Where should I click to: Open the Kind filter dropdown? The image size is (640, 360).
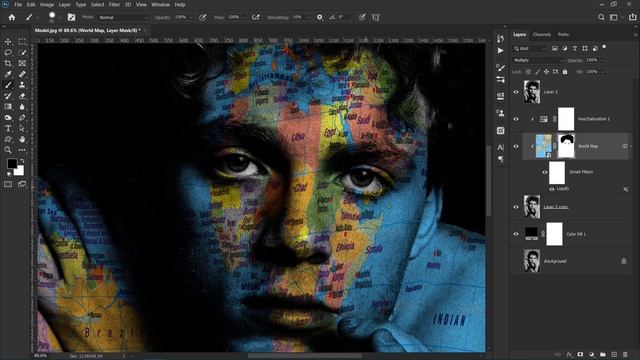click(530, 49)
